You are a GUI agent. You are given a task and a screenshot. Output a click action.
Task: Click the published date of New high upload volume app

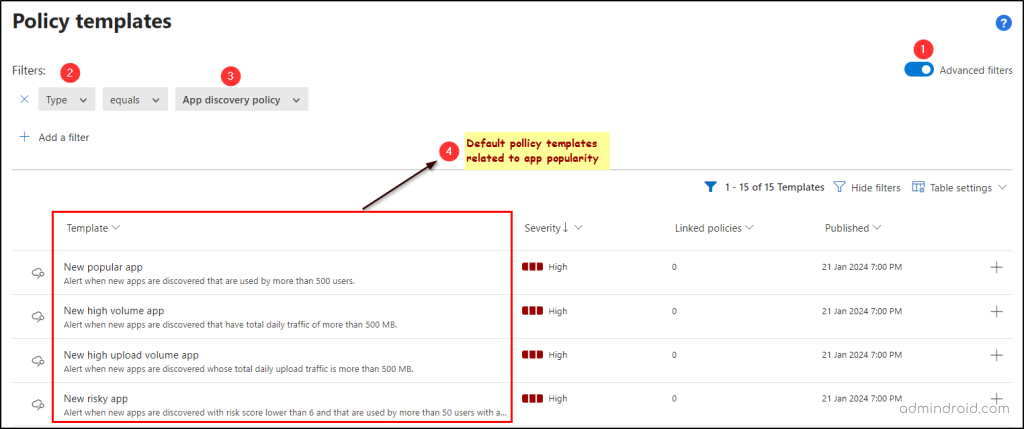861,355
